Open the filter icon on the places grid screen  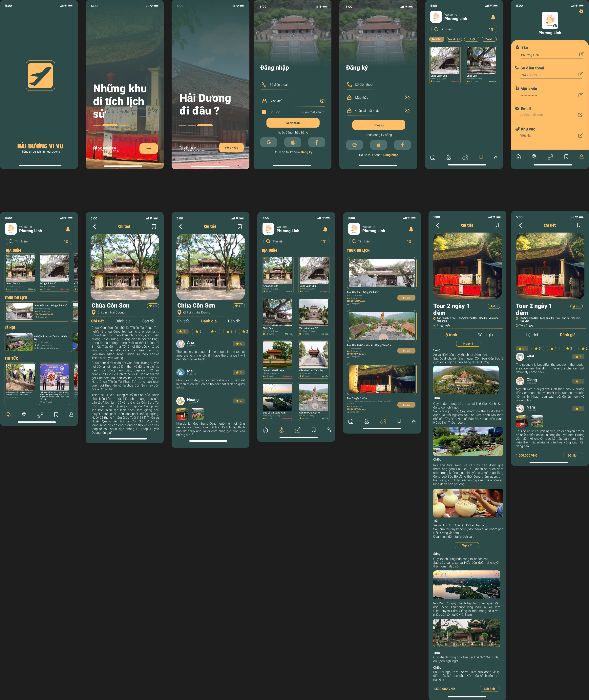[x=324, y=241]
